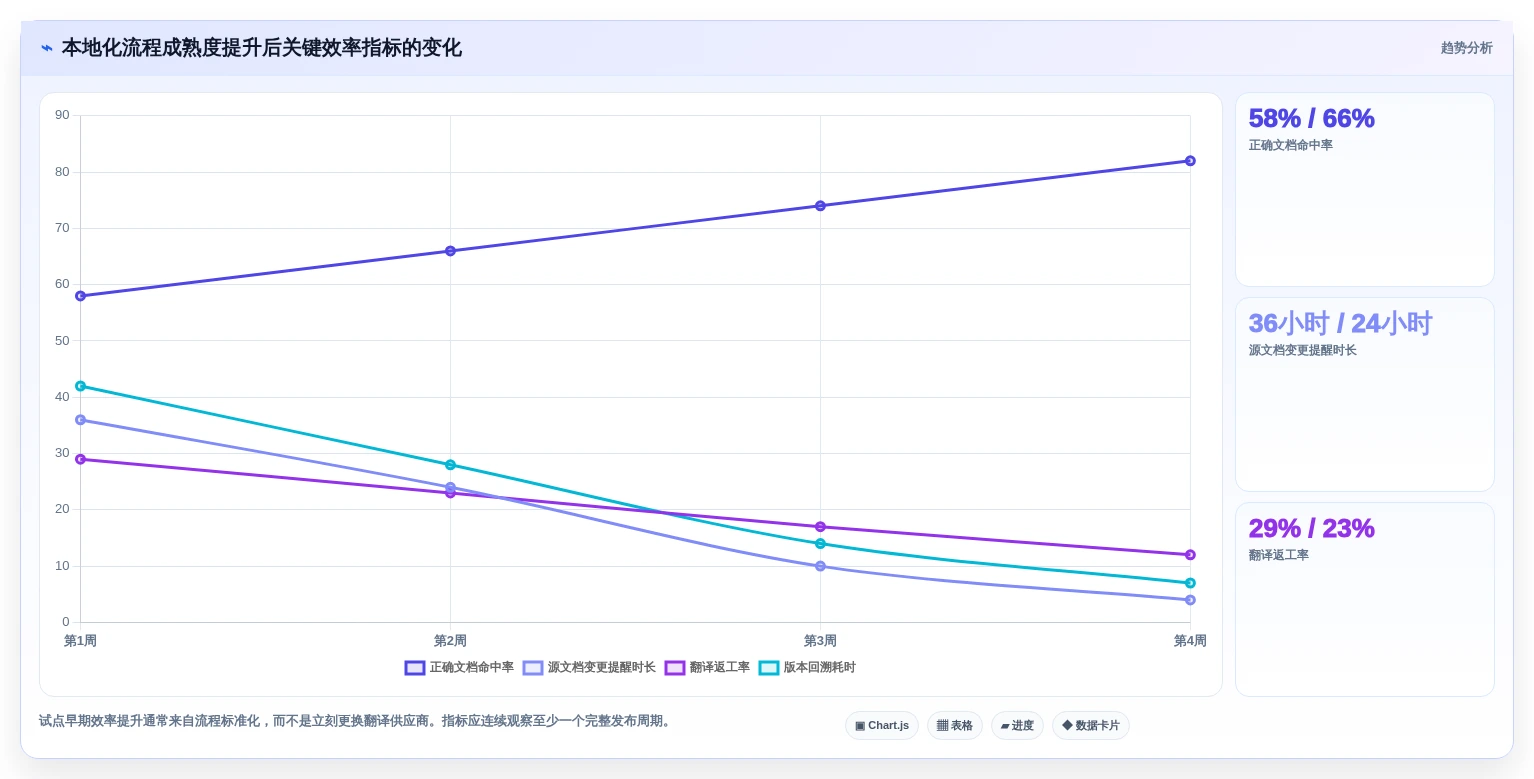1534x779 pixels.
Task: Click the 进度 tag chip
Action: [1017, 726]
